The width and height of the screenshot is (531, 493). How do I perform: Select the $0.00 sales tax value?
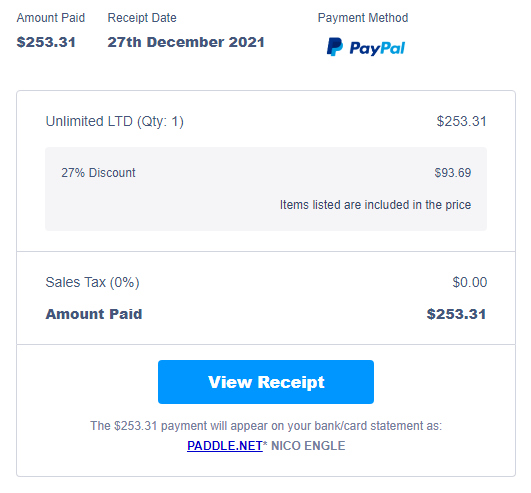pyautogui.click(x=470, y=282)
